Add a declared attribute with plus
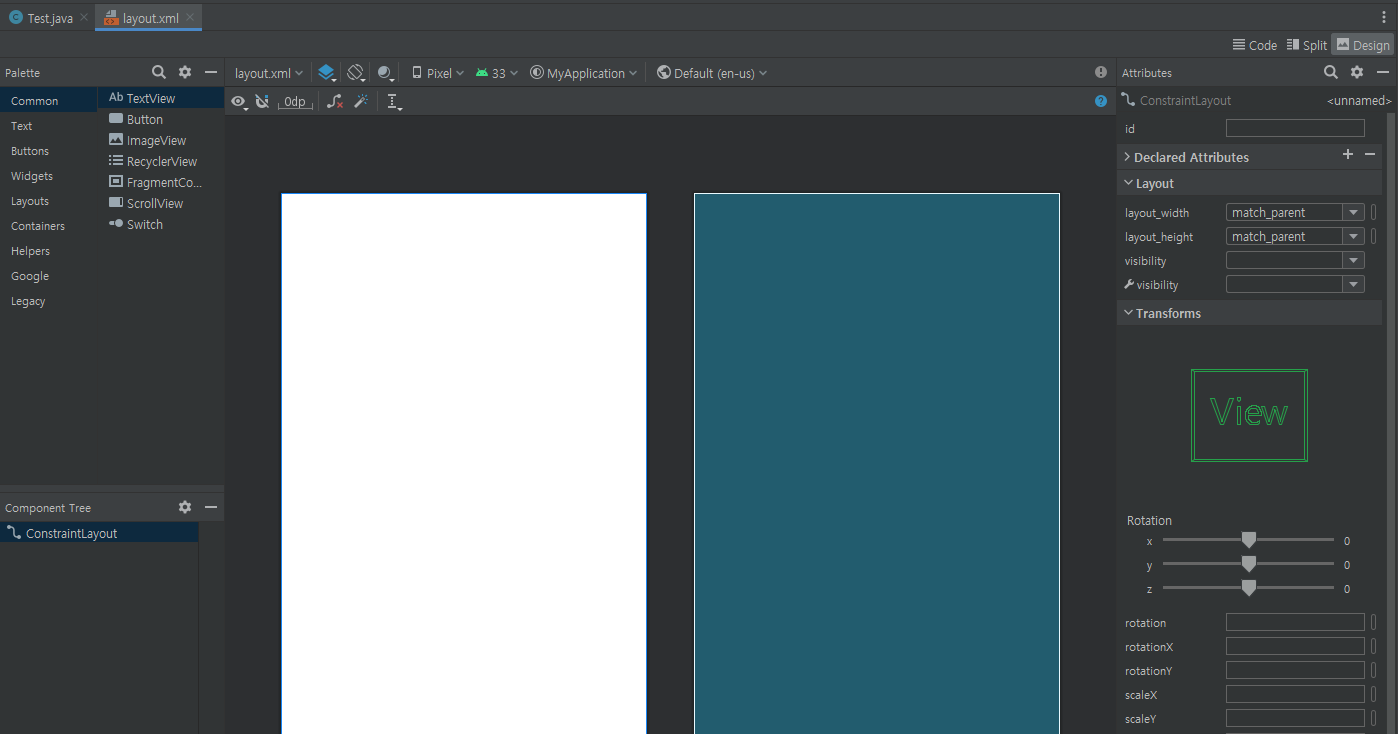1398x734 pixels. click(1348, 154)
